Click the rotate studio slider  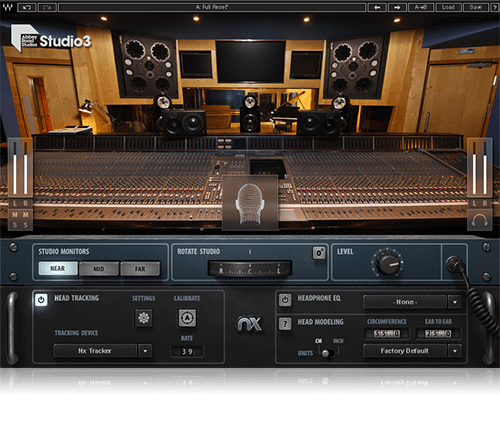point(250,268)
